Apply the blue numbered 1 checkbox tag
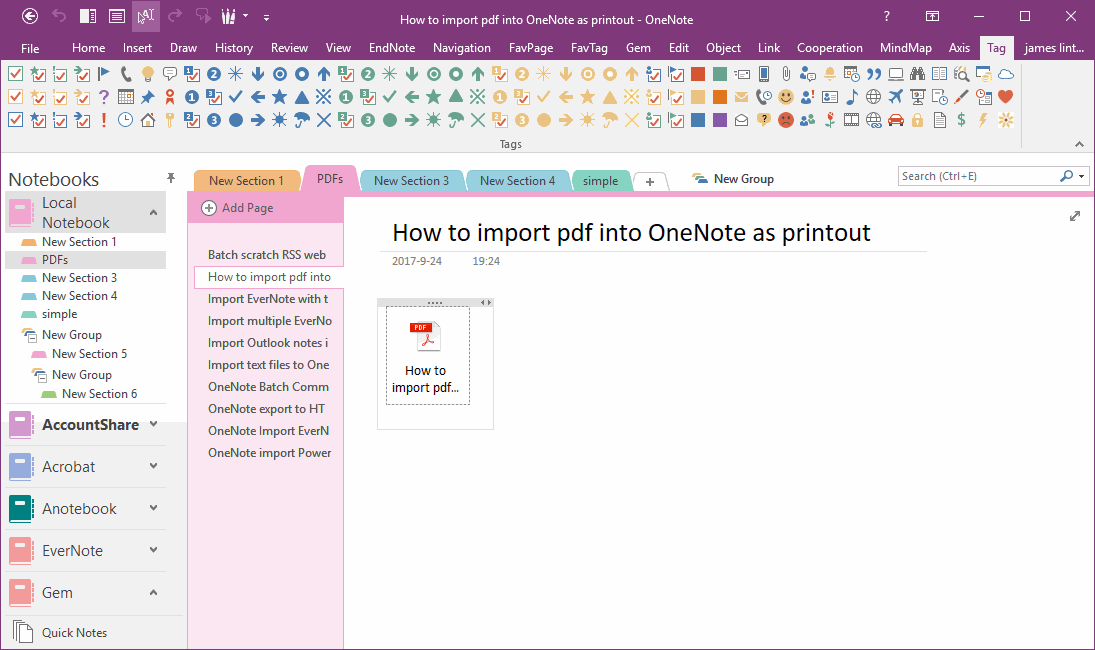 click(x=192, y=74)
